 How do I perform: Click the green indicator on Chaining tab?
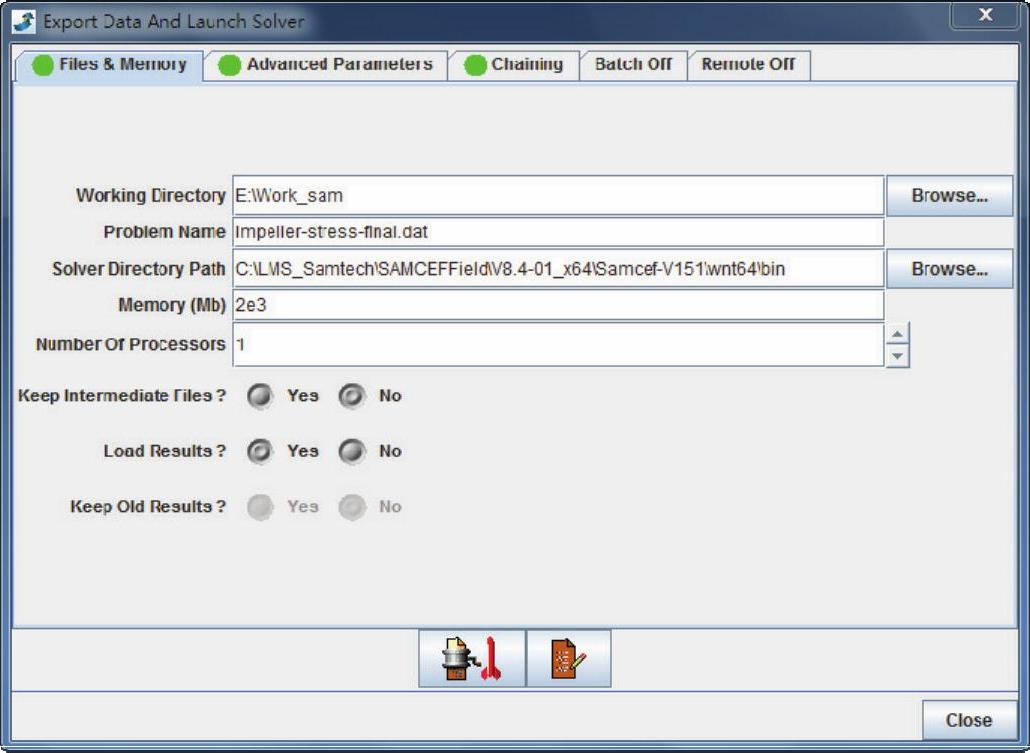tap(475, 66)
